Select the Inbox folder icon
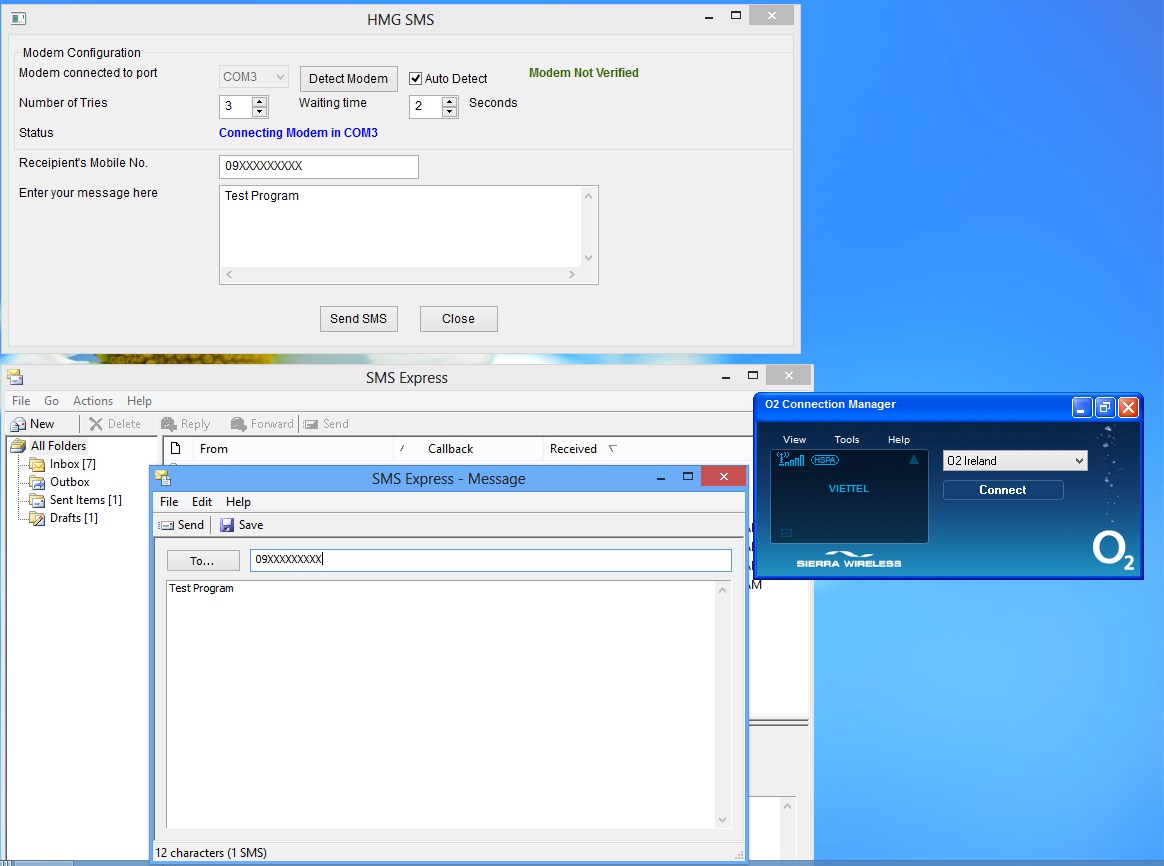 [37, 464]
